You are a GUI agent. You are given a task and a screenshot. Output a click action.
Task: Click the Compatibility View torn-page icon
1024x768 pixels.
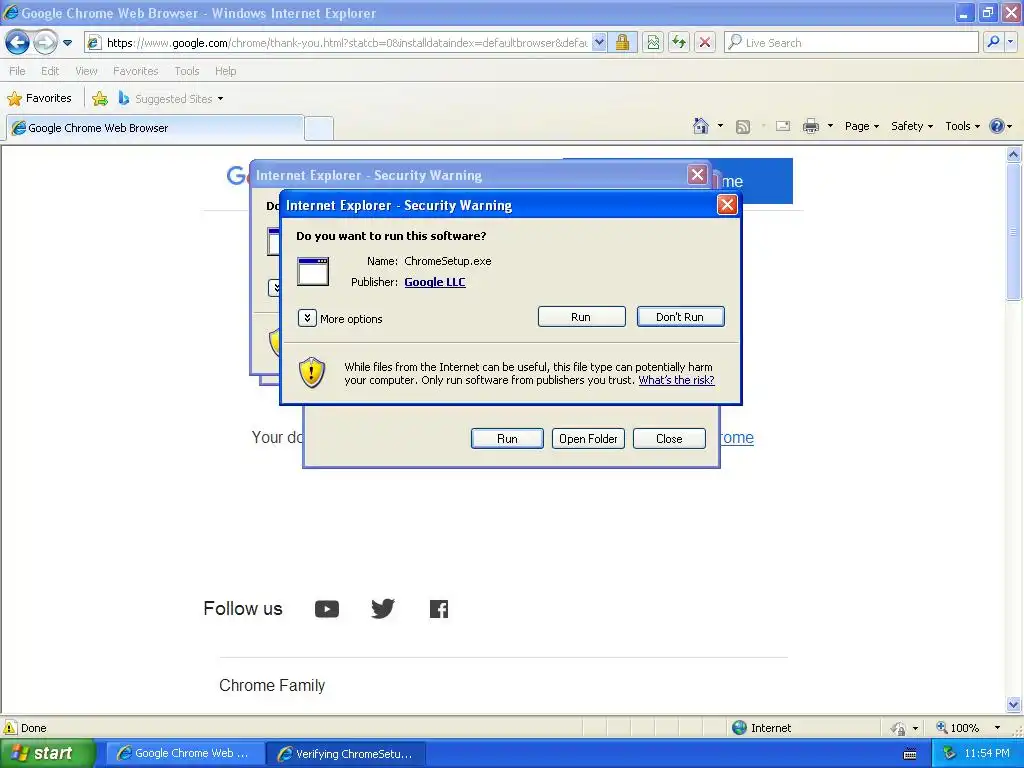(x=653, y=42)
